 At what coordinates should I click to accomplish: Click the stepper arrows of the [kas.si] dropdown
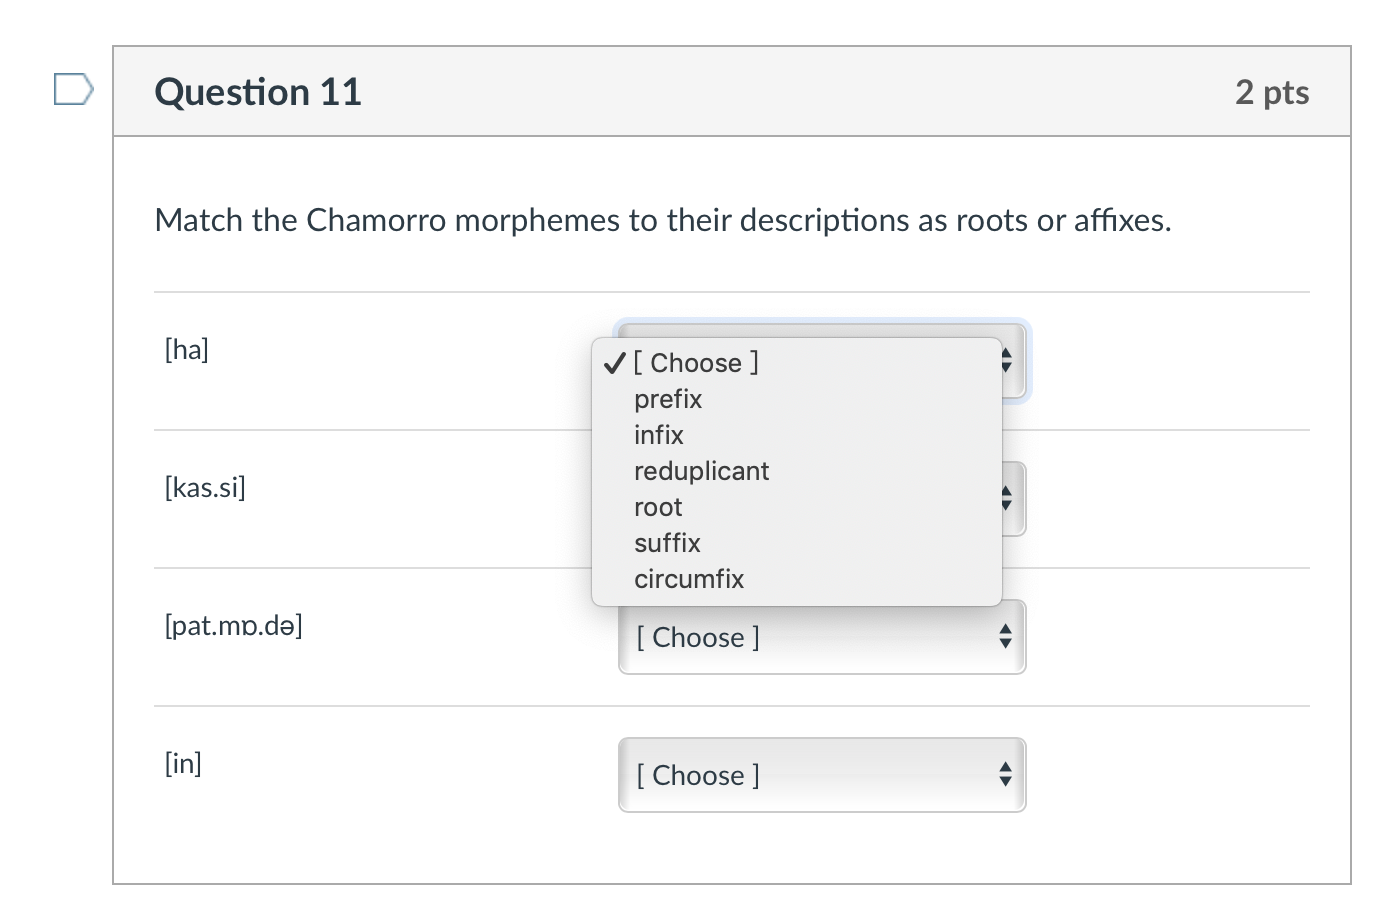tap(1006, 498)
